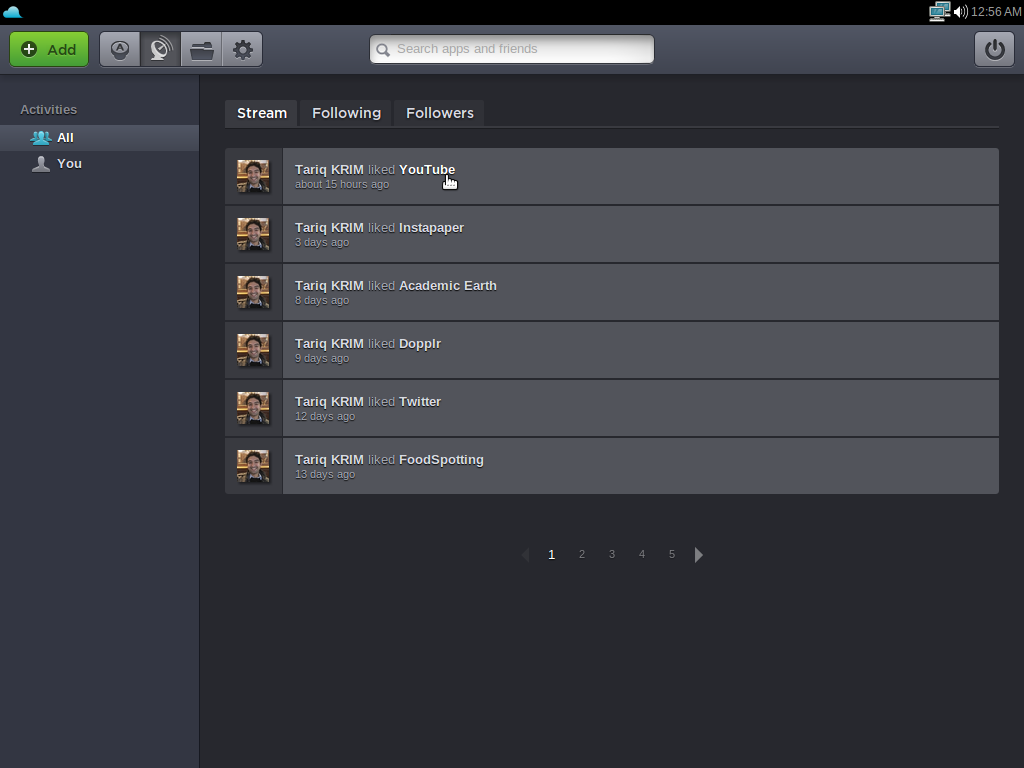Open the network tray icon
1024x768 pixels.
tap(939, 12)
